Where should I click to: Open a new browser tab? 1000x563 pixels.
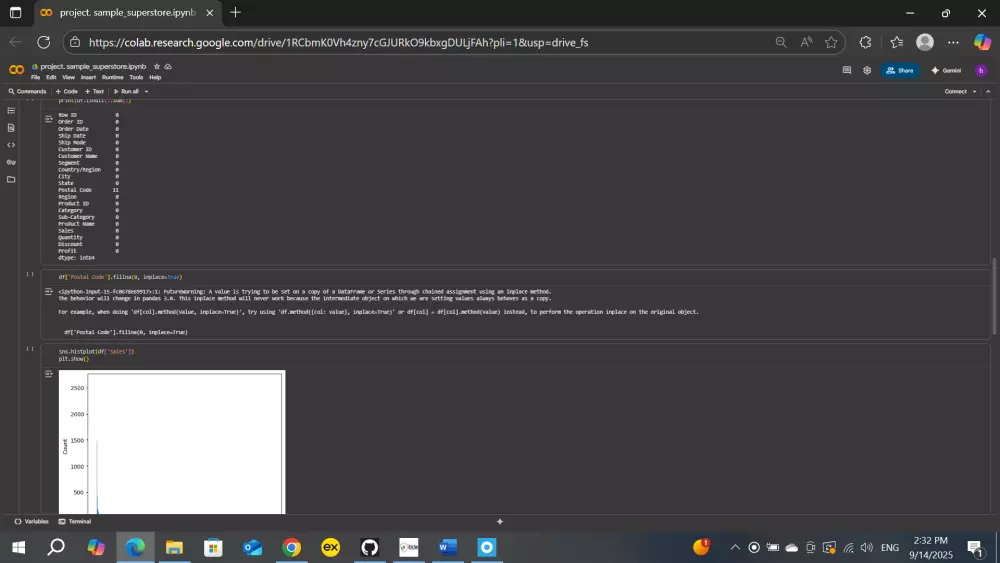[x=235, y=12]
